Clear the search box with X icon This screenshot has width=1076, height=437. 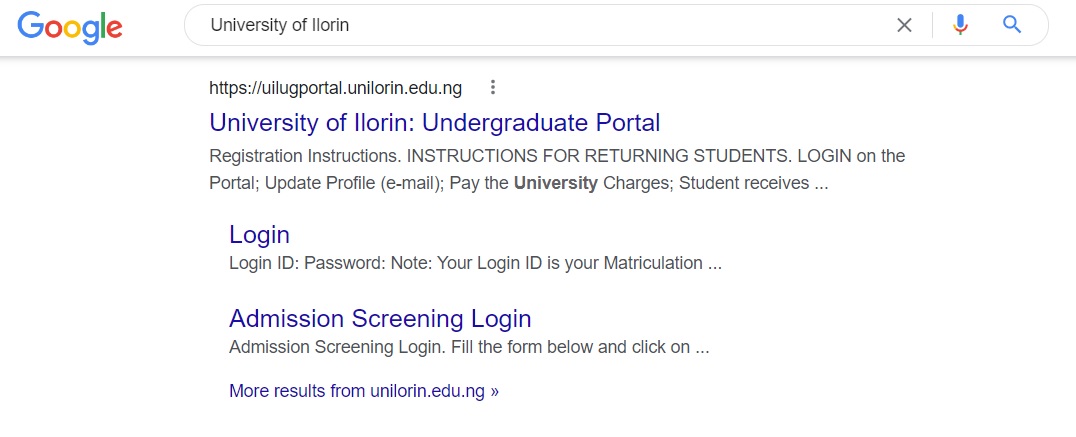point(904,25)
